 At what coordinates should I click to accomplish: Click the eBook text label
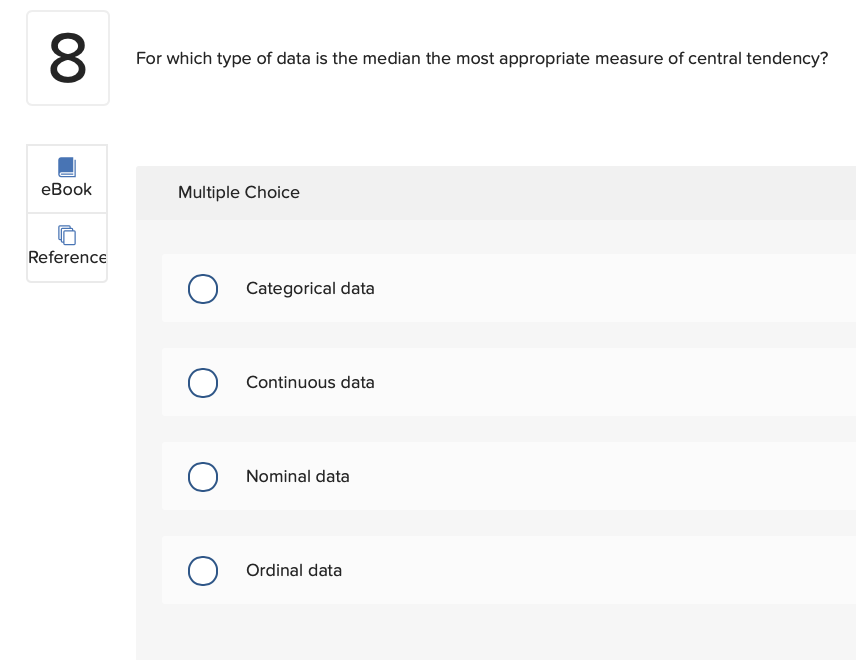[66, 189]
